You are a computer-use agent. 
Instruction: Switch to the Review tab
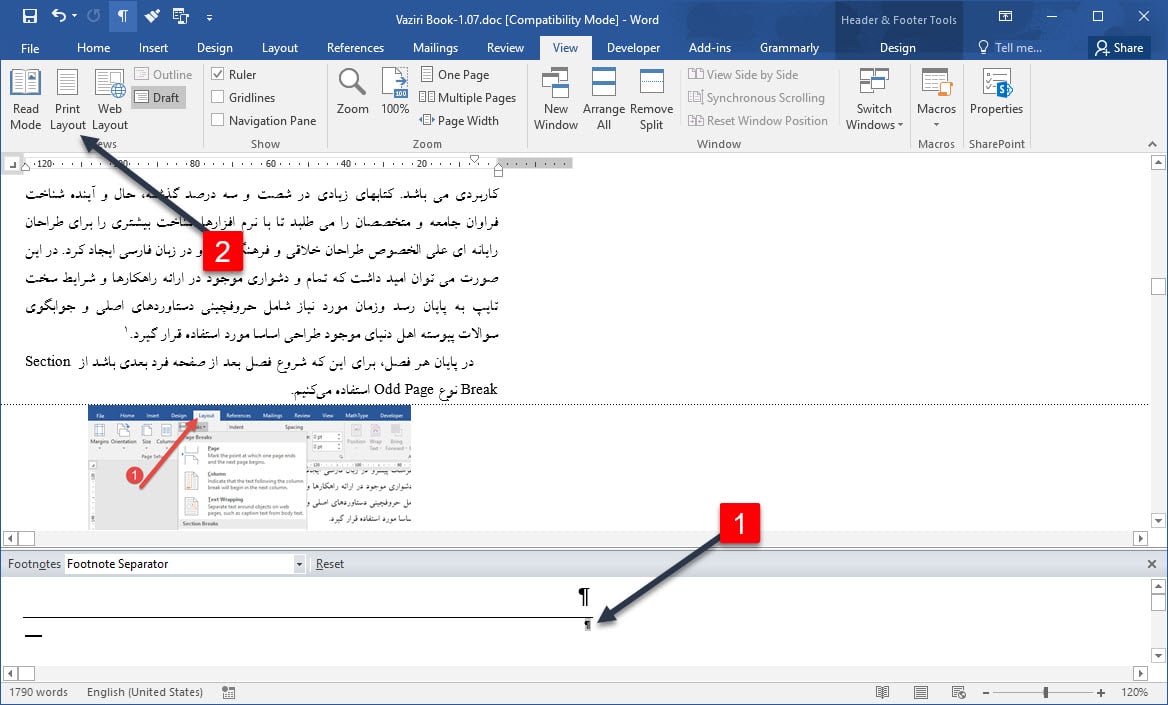click(505, 48)
